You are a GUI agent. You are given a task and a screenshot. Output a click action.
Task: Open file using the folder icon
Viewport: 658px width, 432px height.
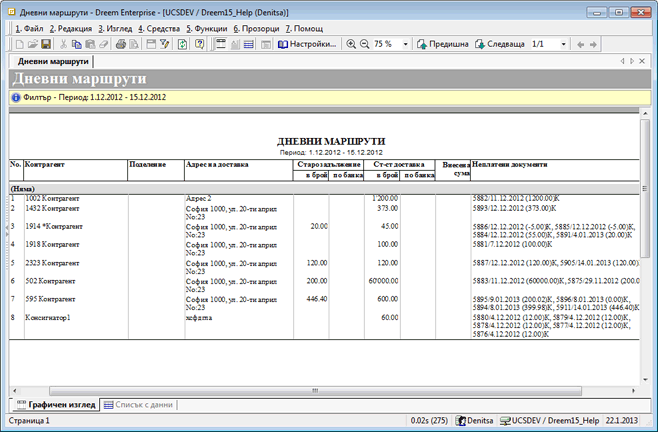coord(33,44)
